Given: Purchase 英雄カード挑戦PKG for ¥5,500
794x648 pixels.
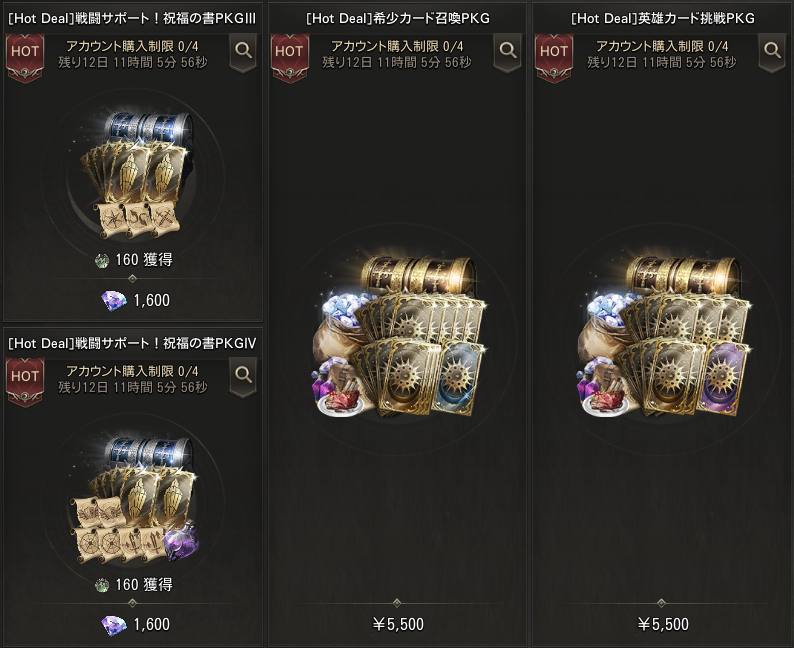Looking at the screenshot, I should coord(663,624).
